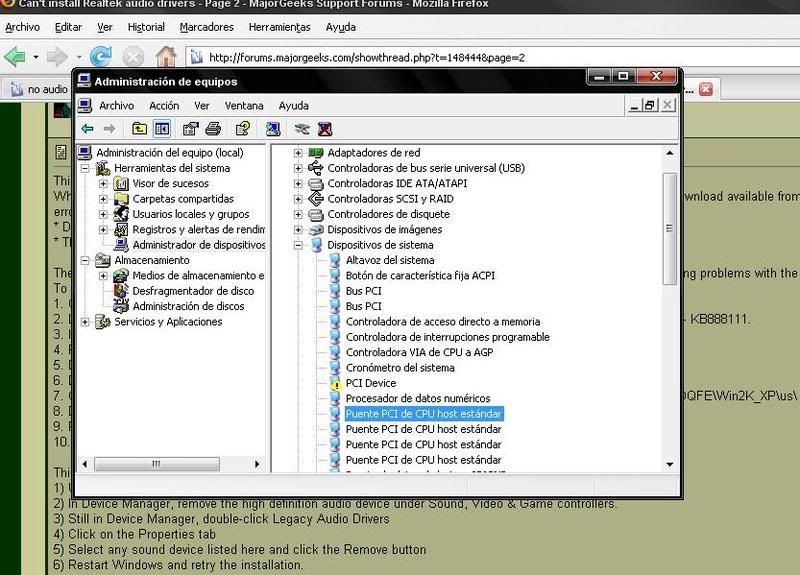
Task: Click the green Back arrow in MMC toolbar
Action: [87, 128]
